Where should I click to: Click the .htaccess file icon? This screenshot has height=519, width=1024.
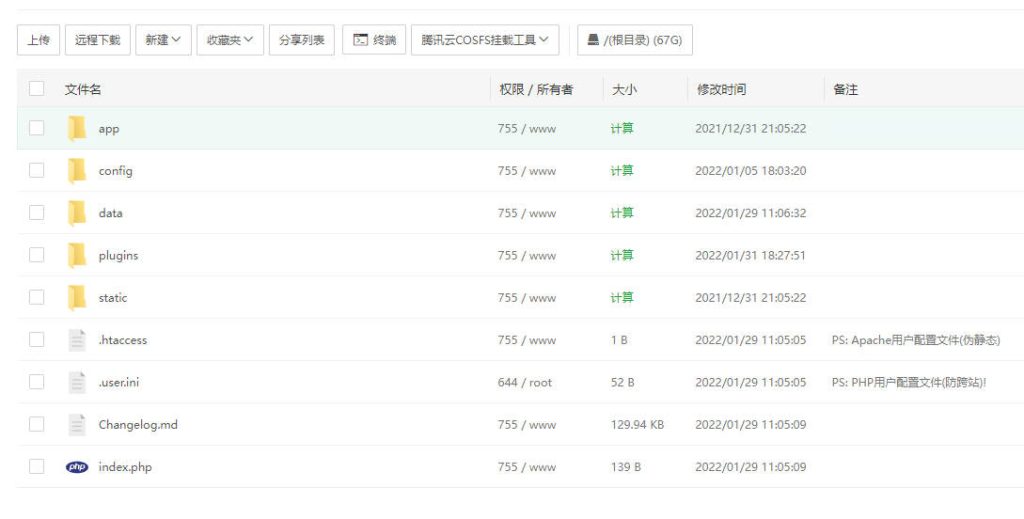tap(77, 339)
